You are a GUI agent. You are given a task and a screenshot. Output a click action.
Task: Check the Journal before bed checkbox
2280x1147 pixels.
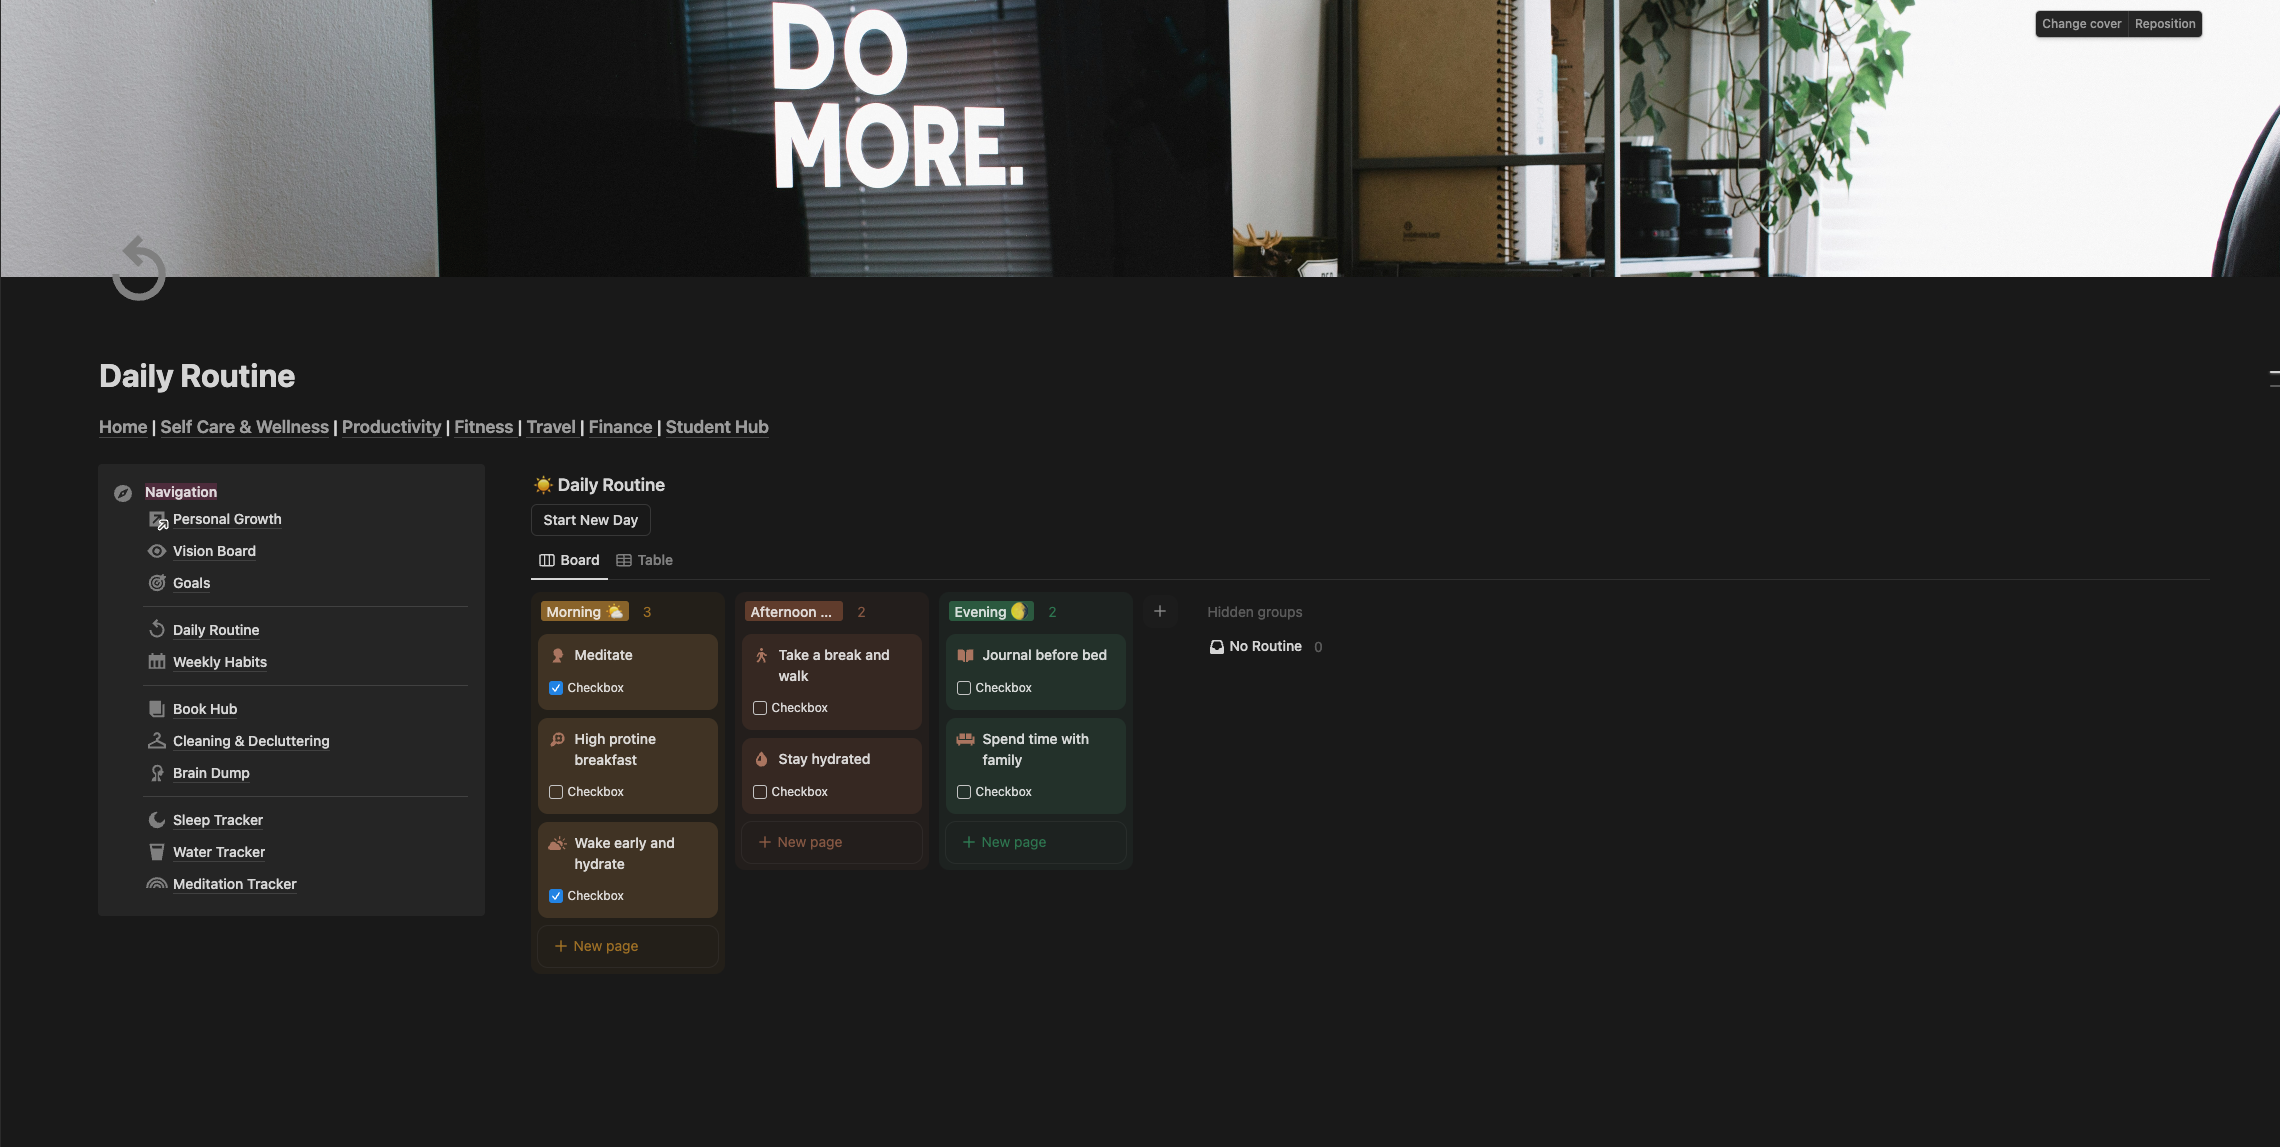pos(964,688)
